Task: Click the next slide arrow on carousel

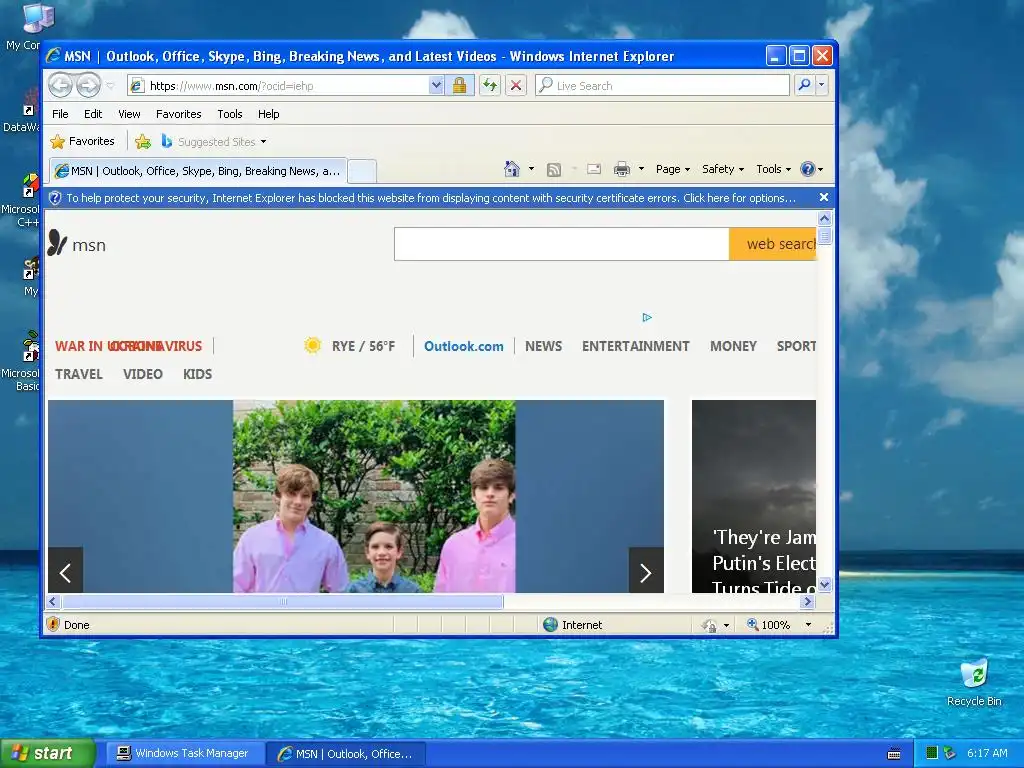Action: pos(646,570)
